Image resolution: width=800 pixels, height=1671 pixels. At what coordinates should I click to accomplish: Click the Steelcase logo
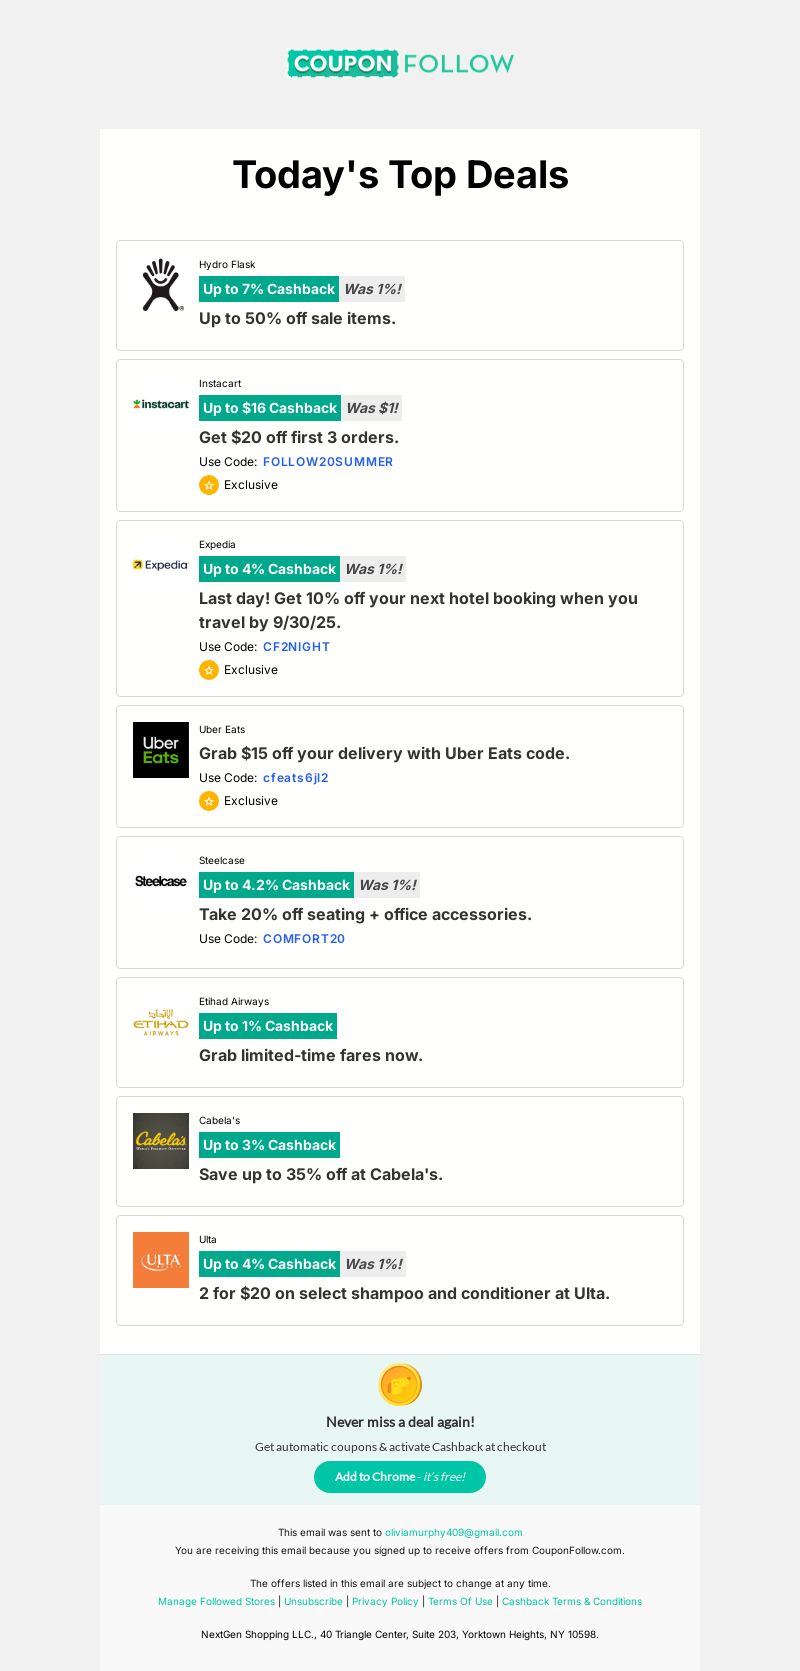pos(161,881)
